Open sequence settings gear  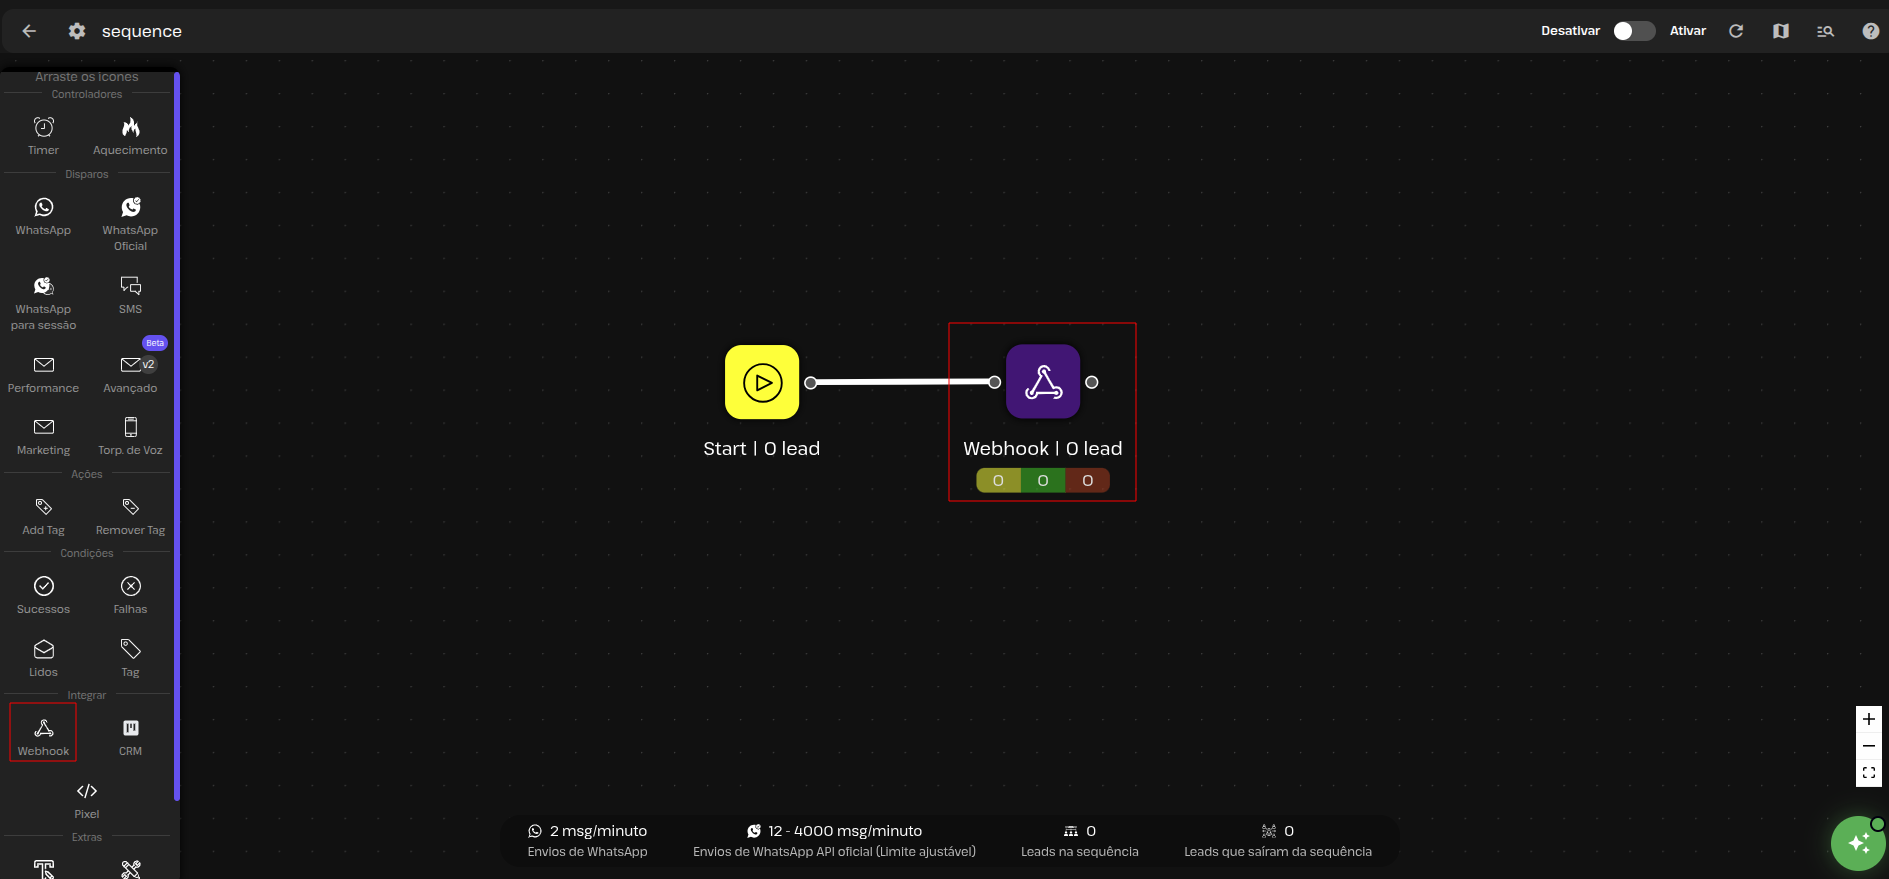77,31
